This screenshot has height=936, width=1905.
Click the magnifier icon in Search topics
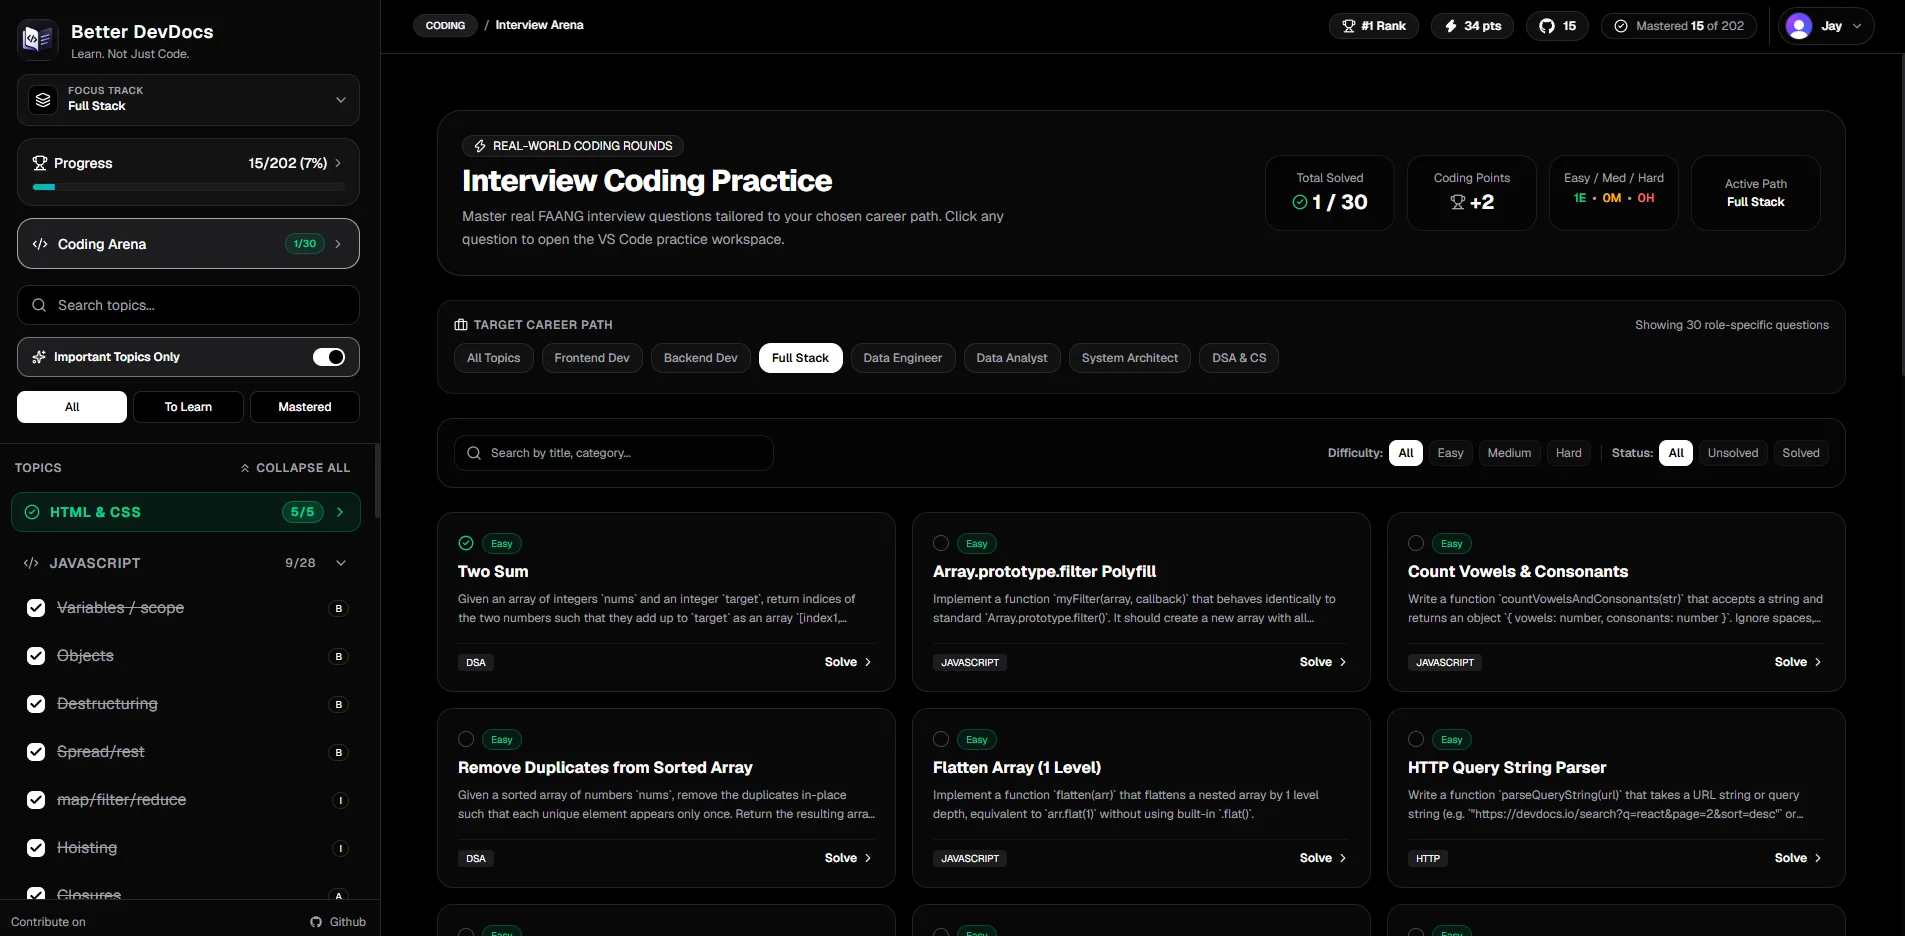coord(39,305)
